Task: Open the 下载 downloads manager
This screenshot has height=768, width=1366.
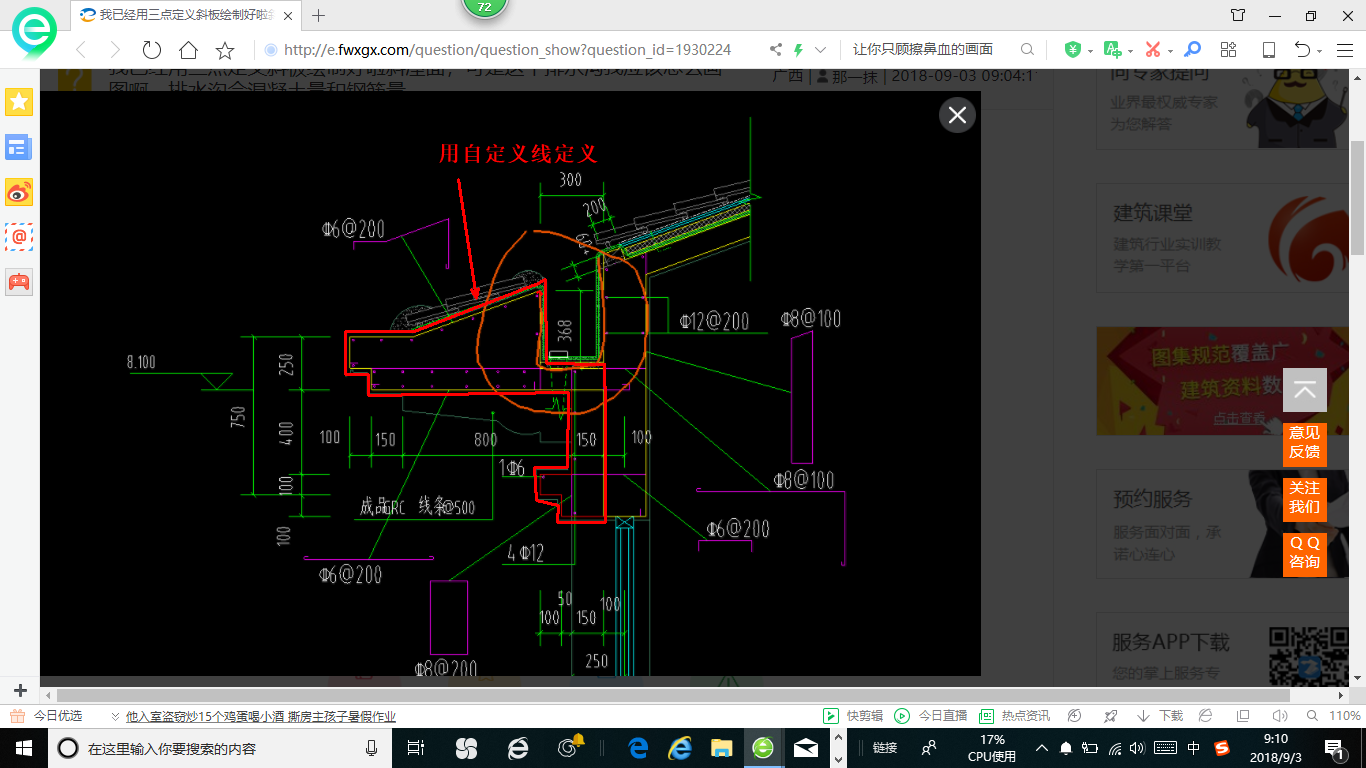Action: (1160, 716)
